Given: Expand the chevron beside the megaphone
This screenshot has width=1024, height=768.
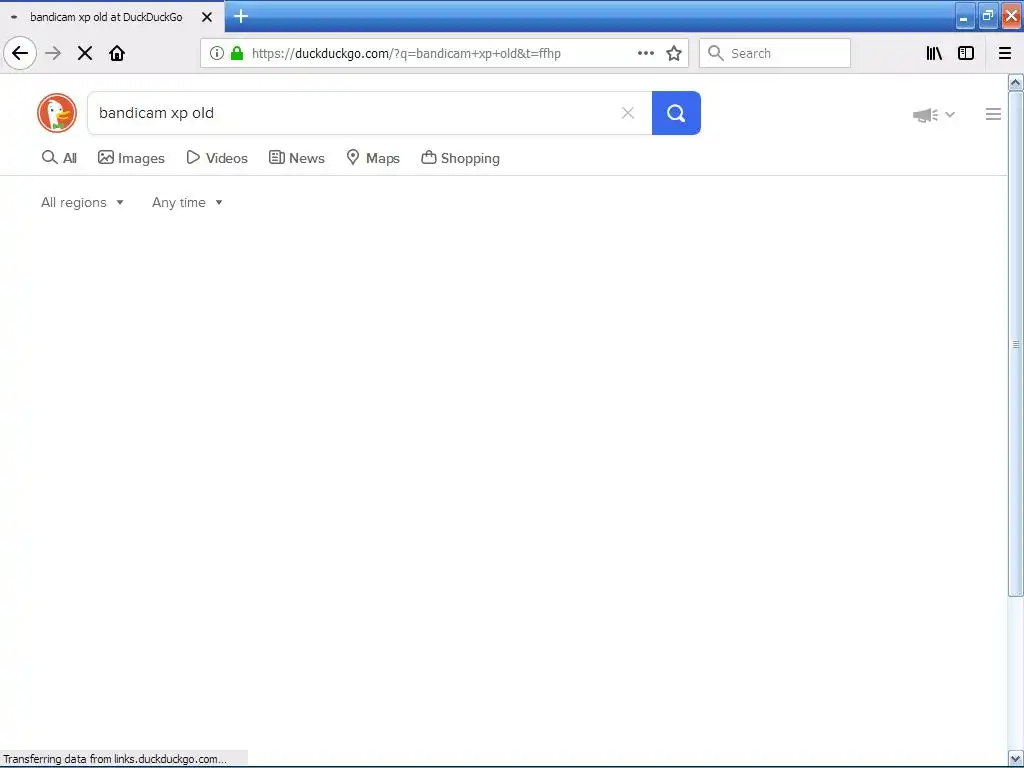Looking at the screenshot, I should click(950, 114).
